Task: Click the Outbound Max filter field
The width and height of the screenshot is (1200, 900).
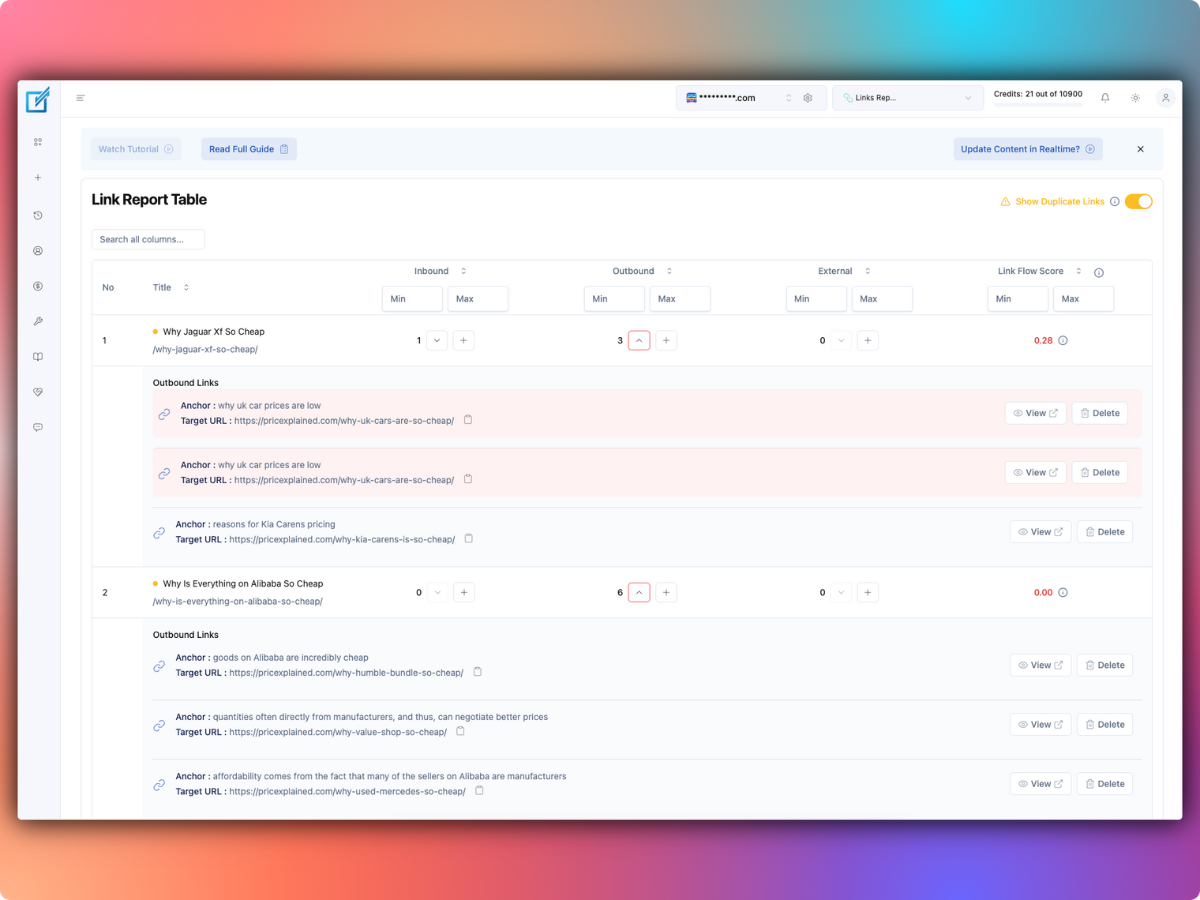Action: click(x=680, y=299)
